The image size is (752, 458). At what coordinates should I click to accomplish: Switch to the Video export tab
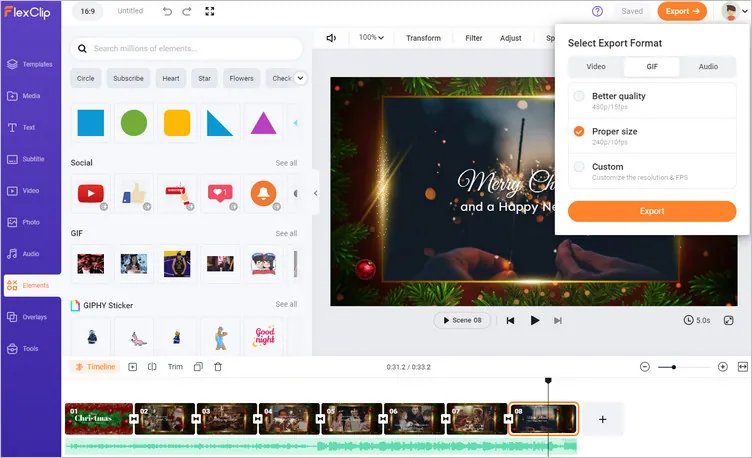[596, 67]
